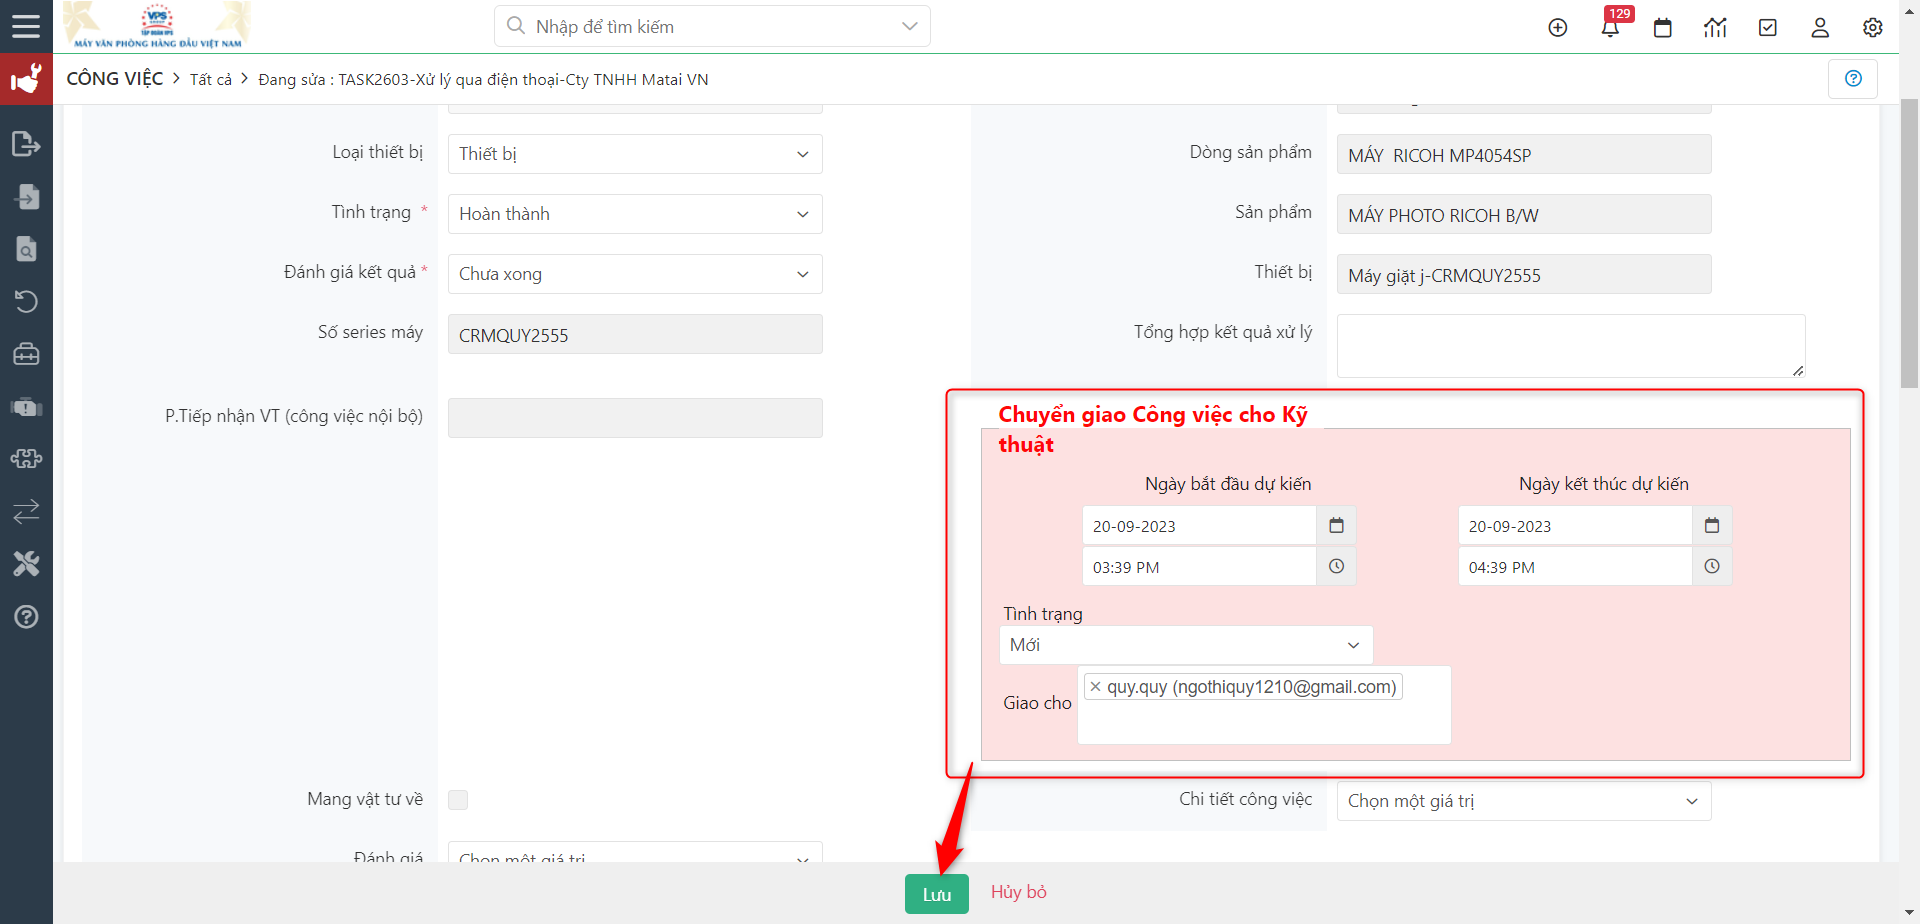
Task: Open start time clock picker
Action: click(x=1336, y=566)
